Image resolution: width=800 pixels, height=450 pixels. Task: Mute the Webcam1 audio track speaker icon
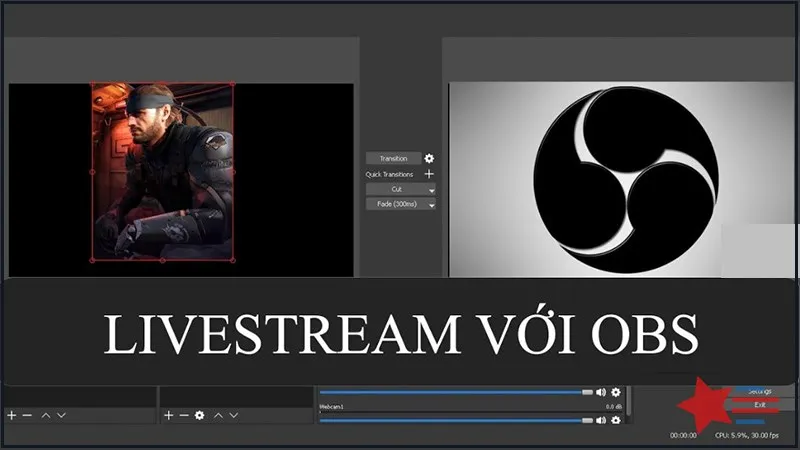coord(601,420)
